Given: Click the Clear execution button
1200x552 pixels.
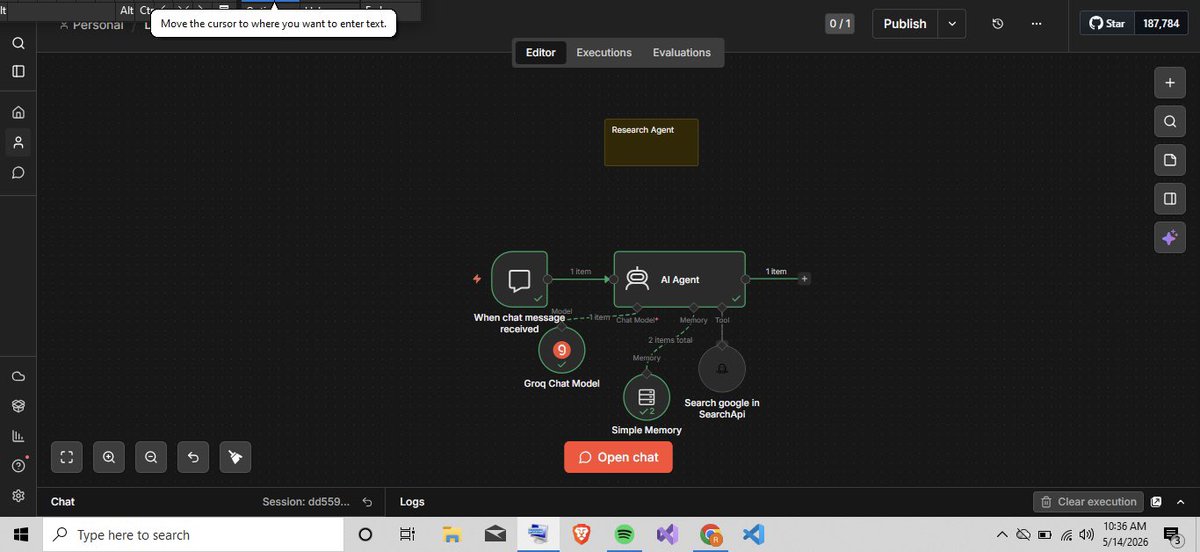Looking at the screenshot, I should pyautogui.click(x=1088, y=502).
